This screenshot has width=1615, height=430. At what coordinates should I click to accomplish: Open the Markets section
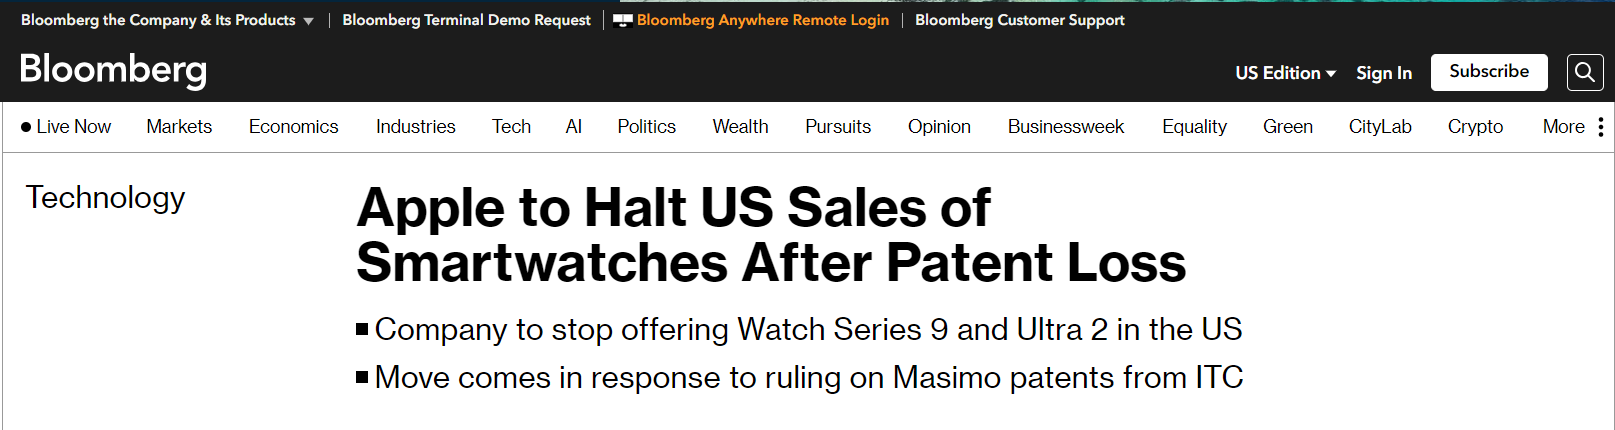coord(179,127)
